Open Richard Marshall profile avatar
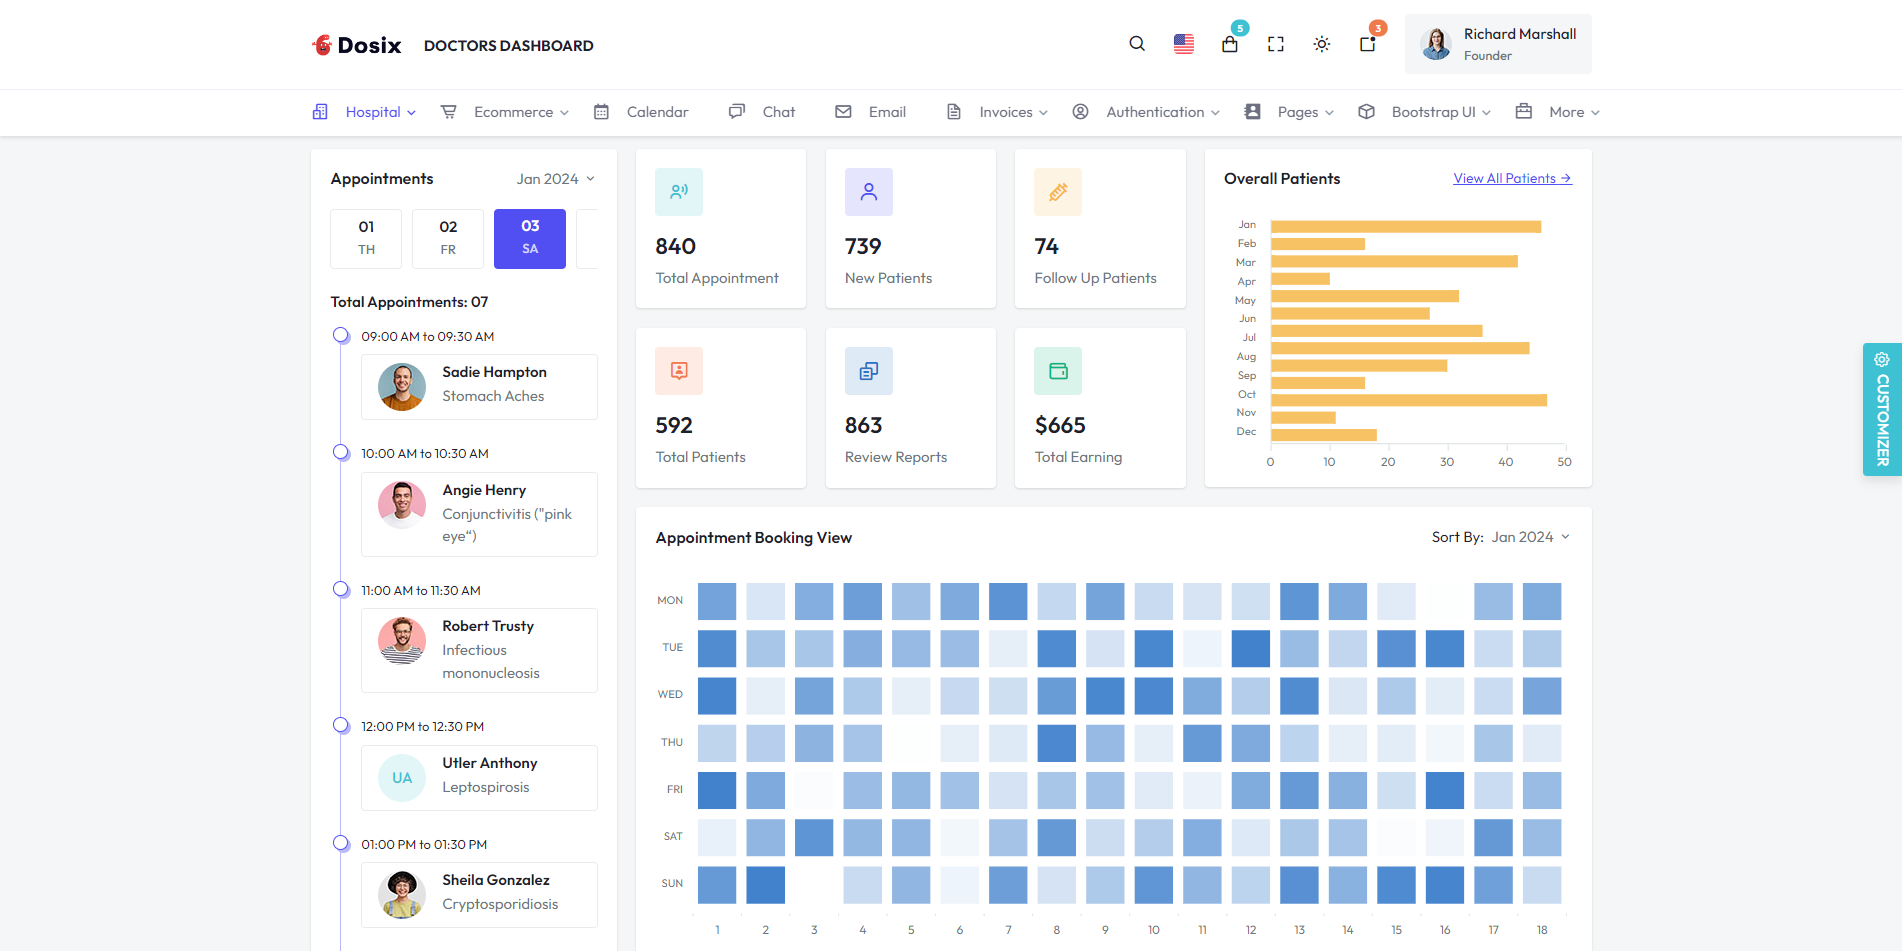1902x951 pixels. tap(1436, 44)
